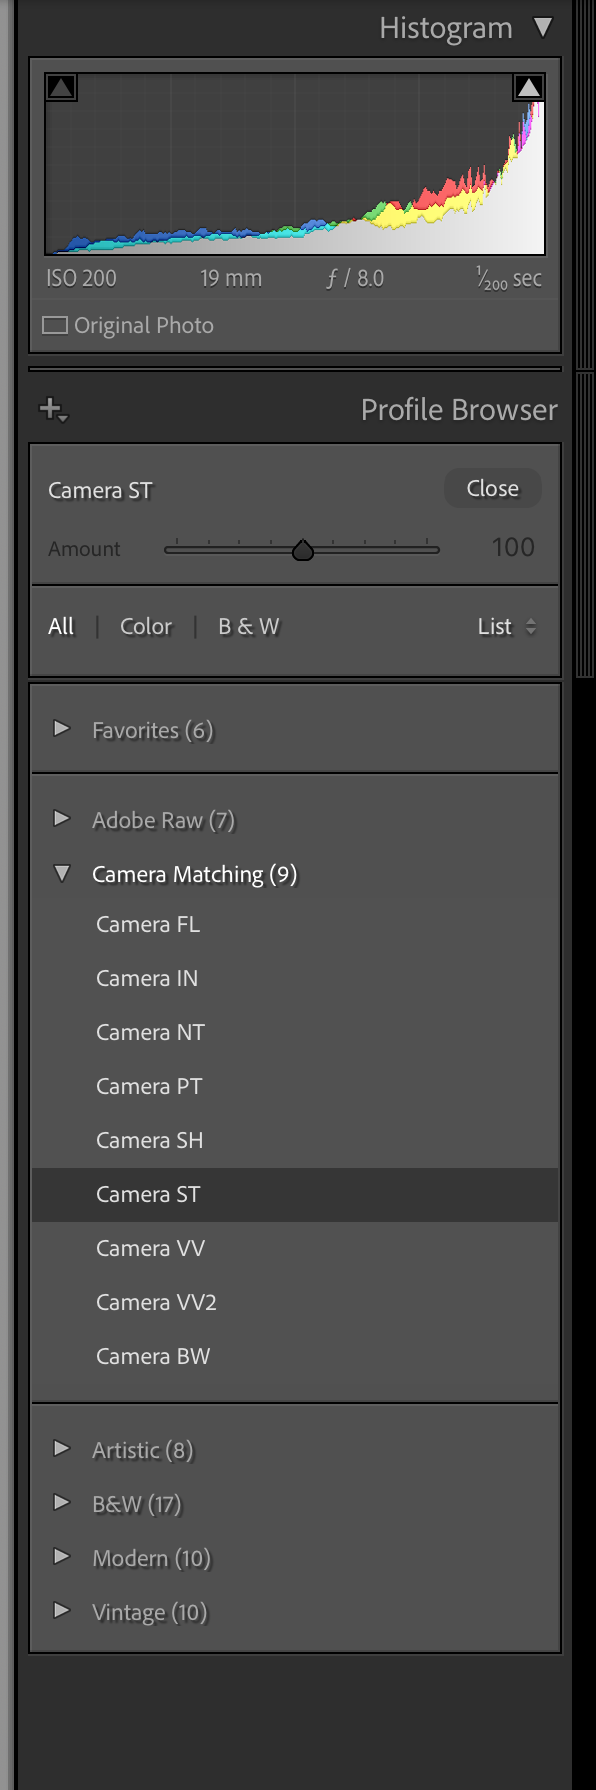The image size is (596, 1790).
Task: Filter profiles by Color
Action: pos(145,626)
